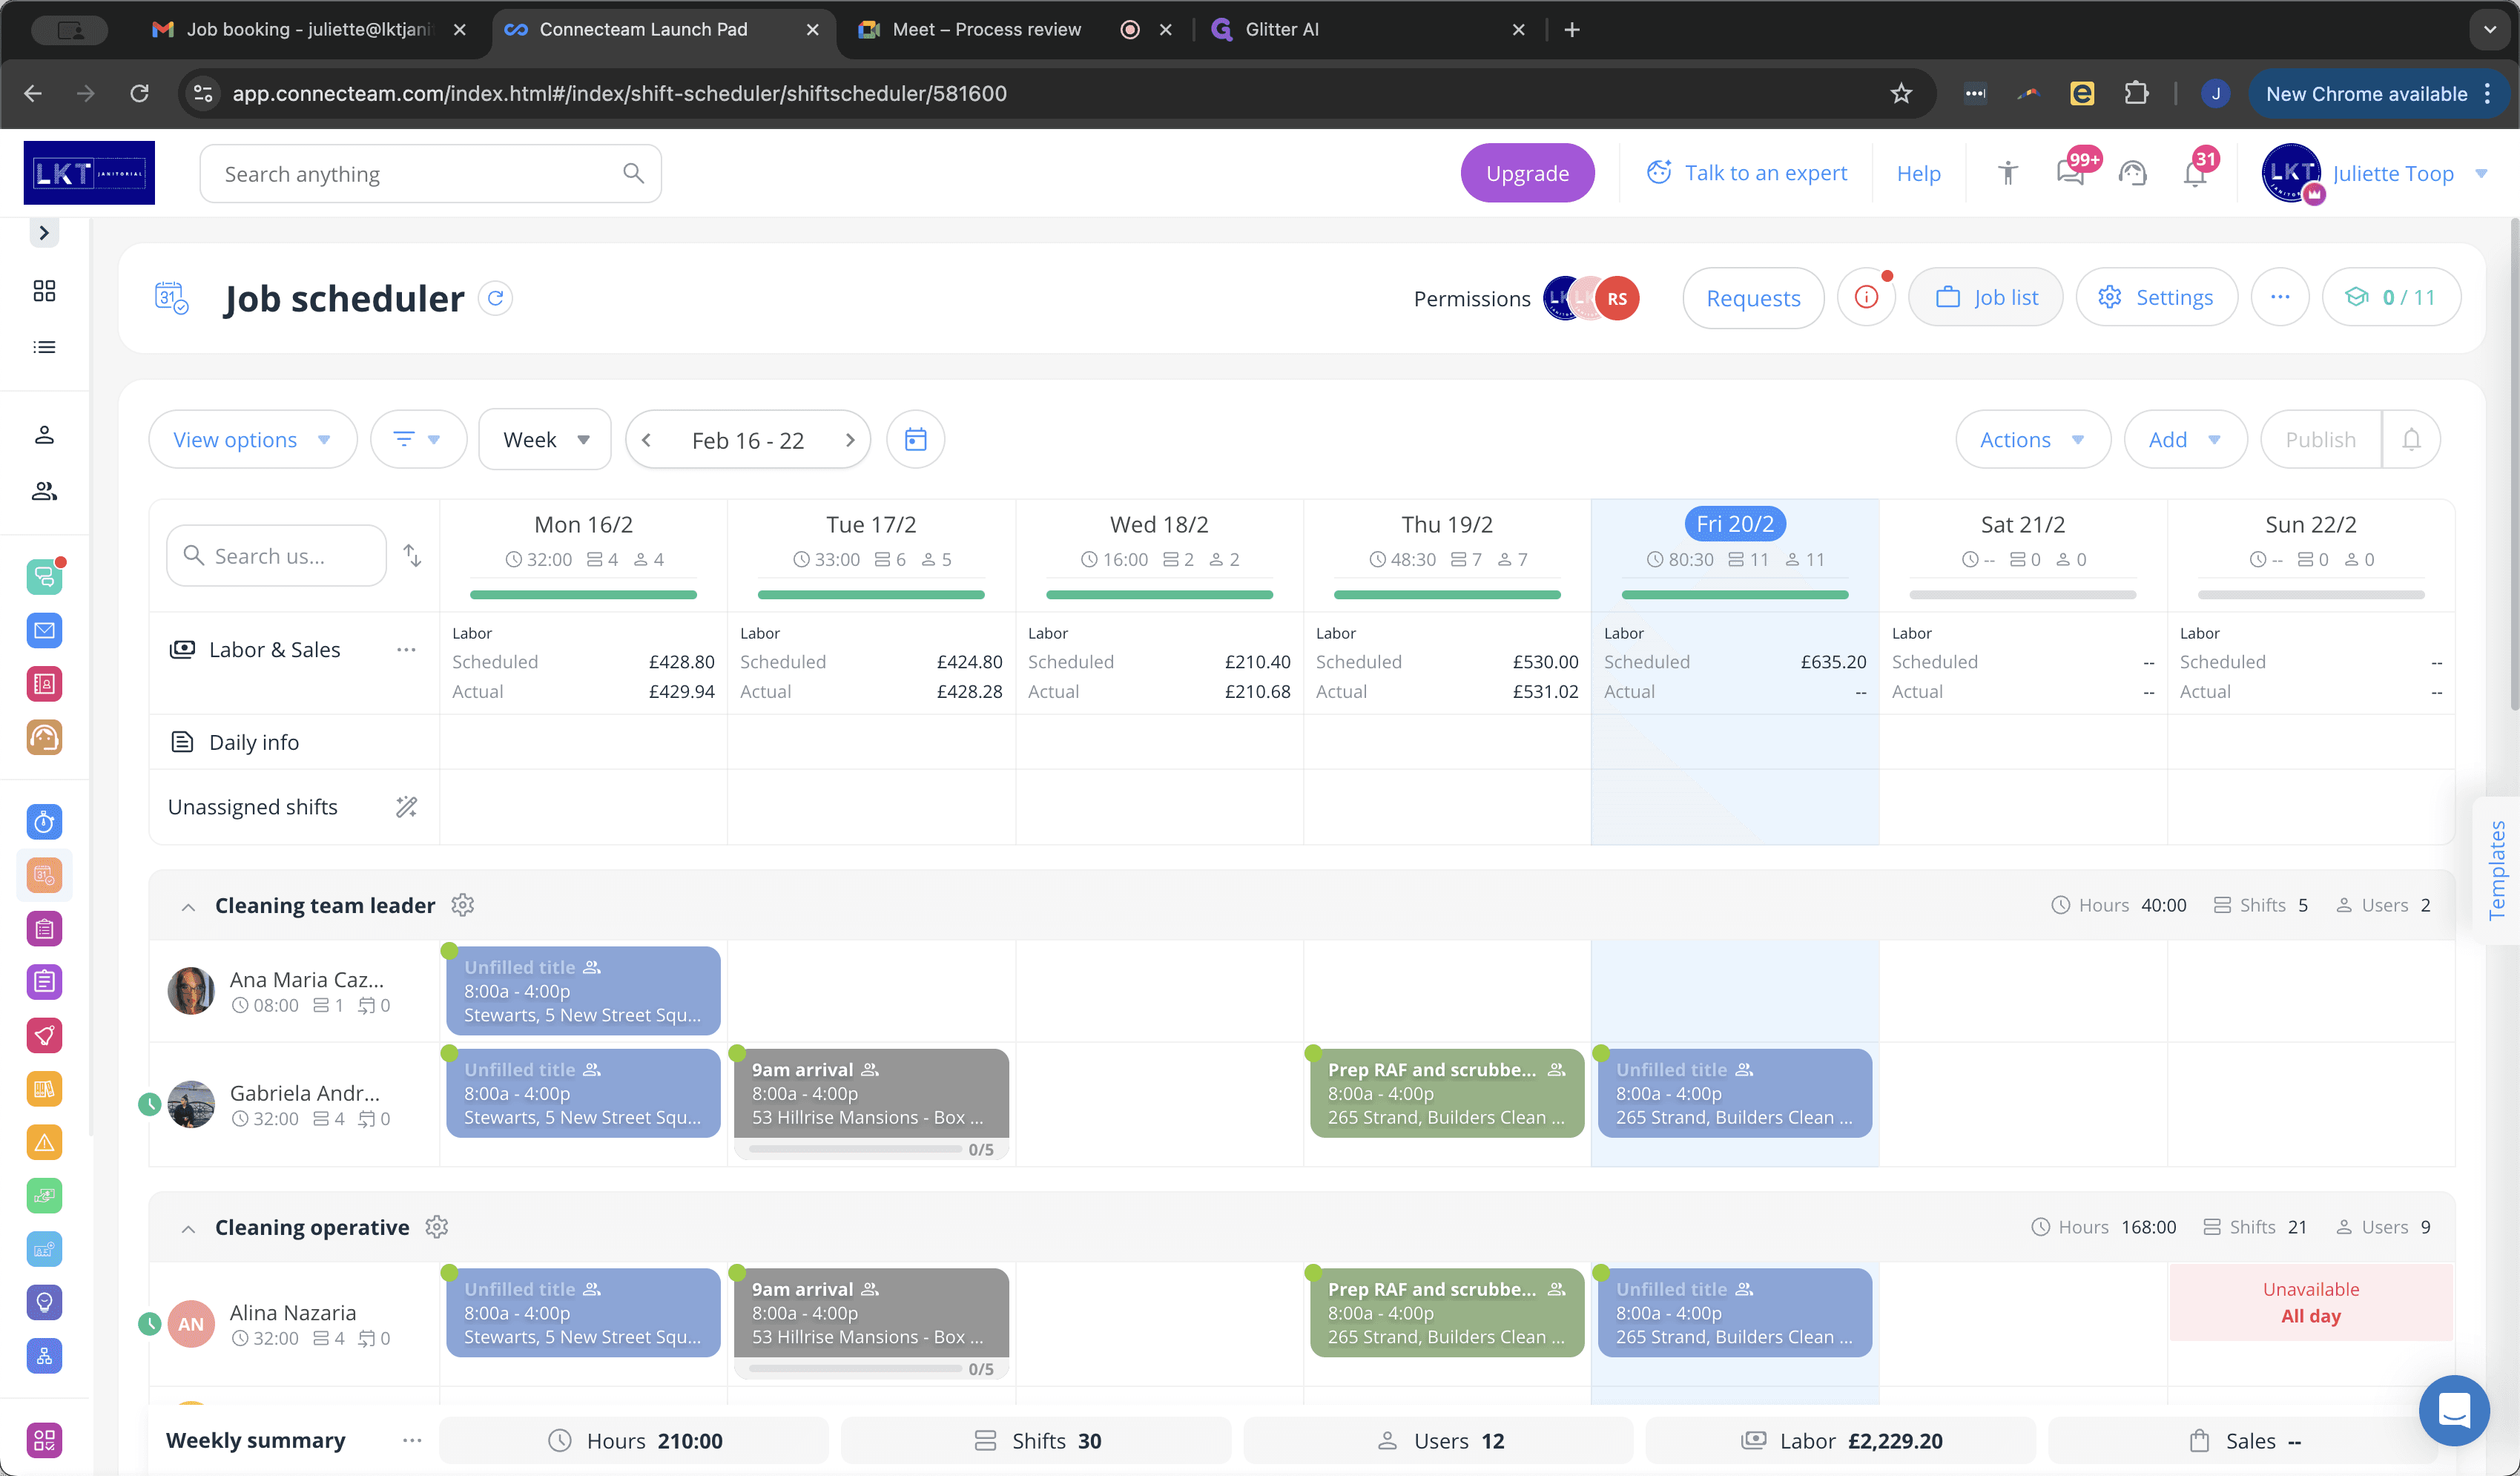Open the headset support icon

click(2133, 173)
